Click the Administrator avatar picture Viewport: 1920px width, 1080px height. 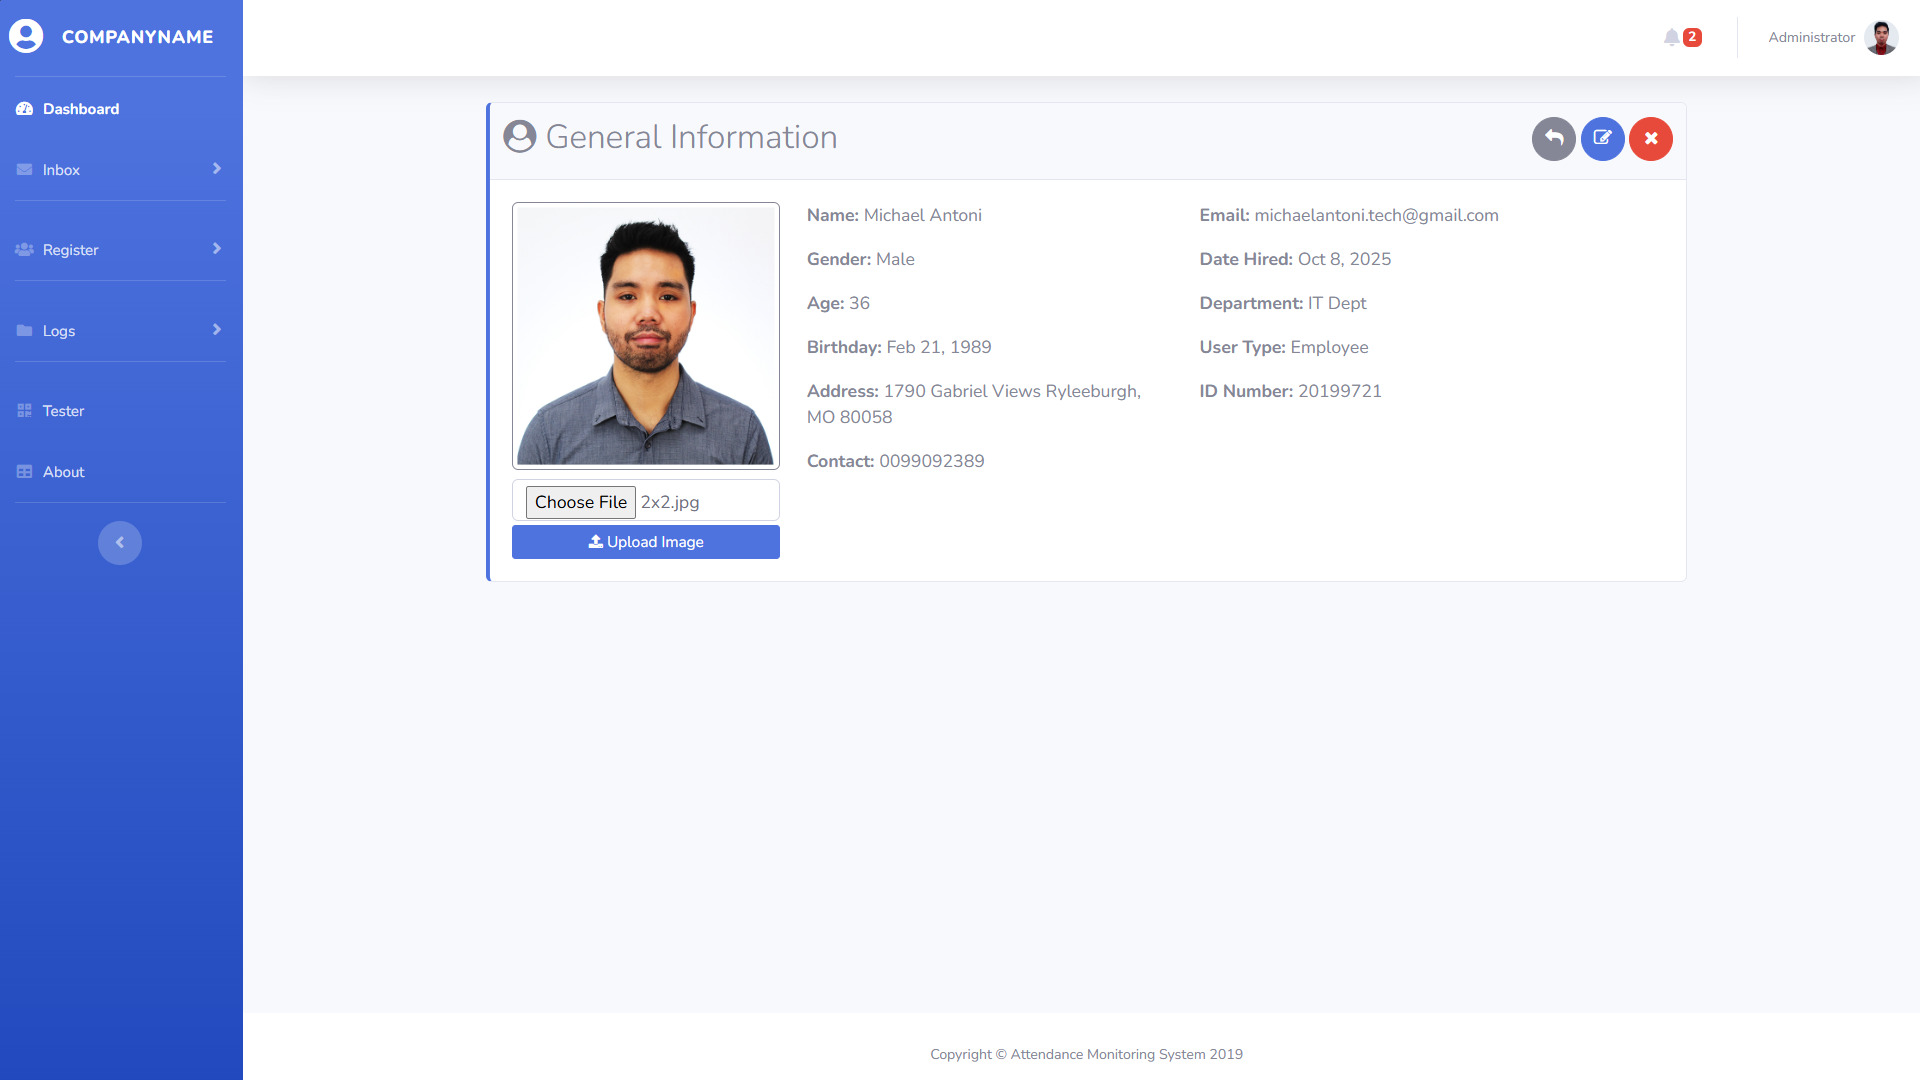(x=1881, y=37)
